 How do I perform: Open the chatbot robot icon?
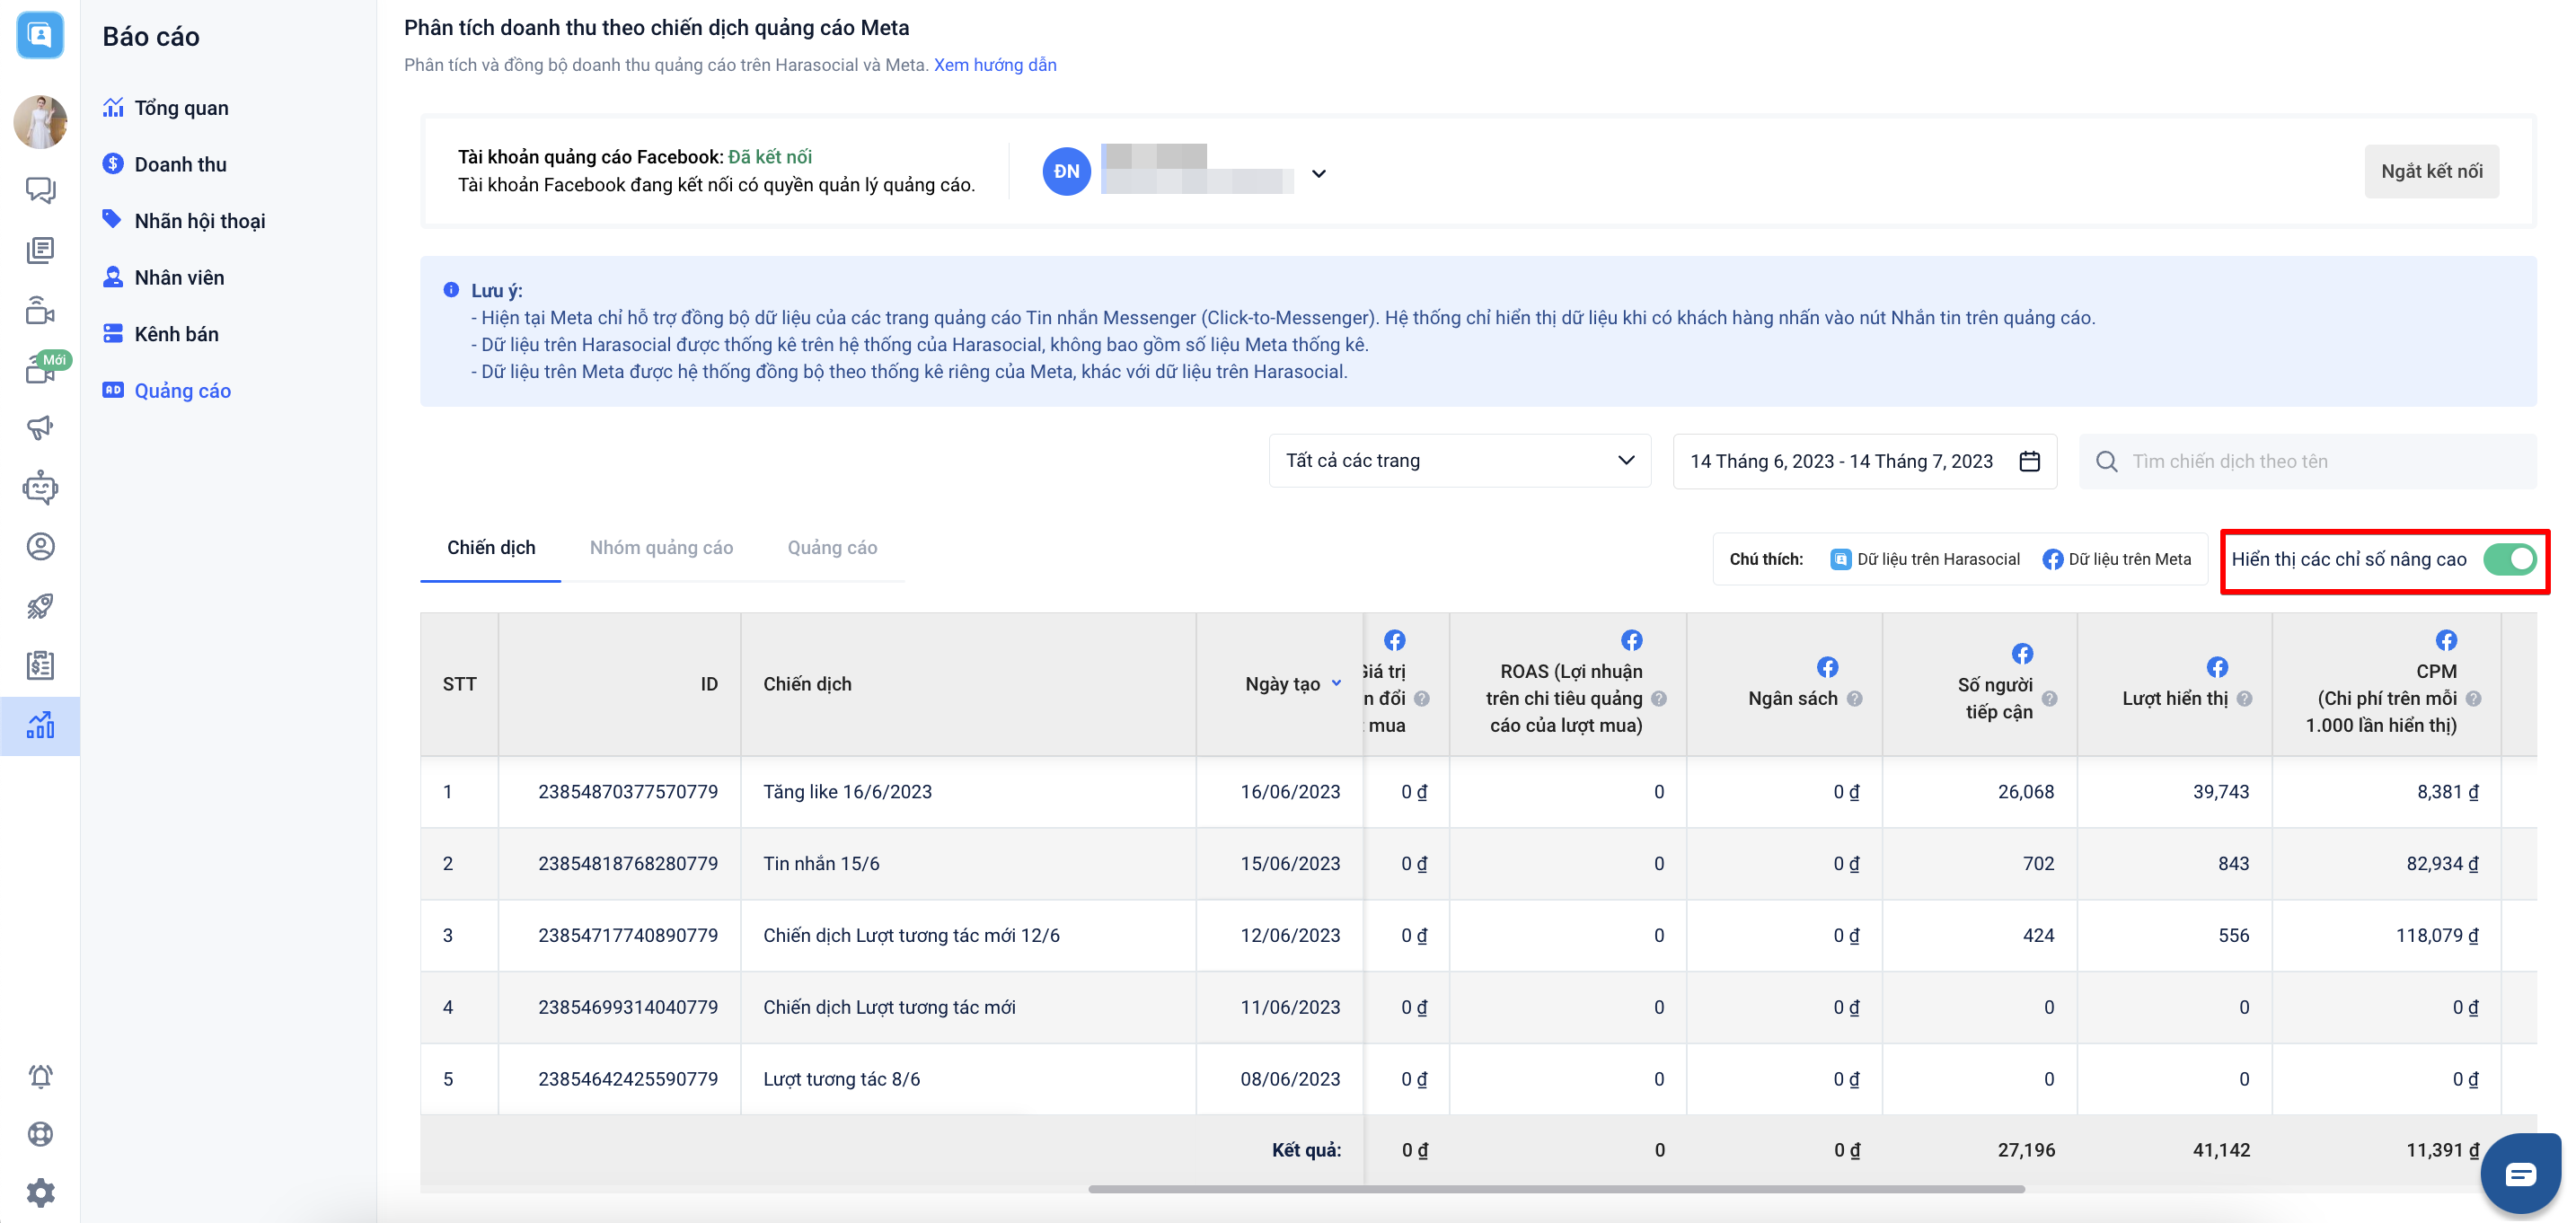40,487
